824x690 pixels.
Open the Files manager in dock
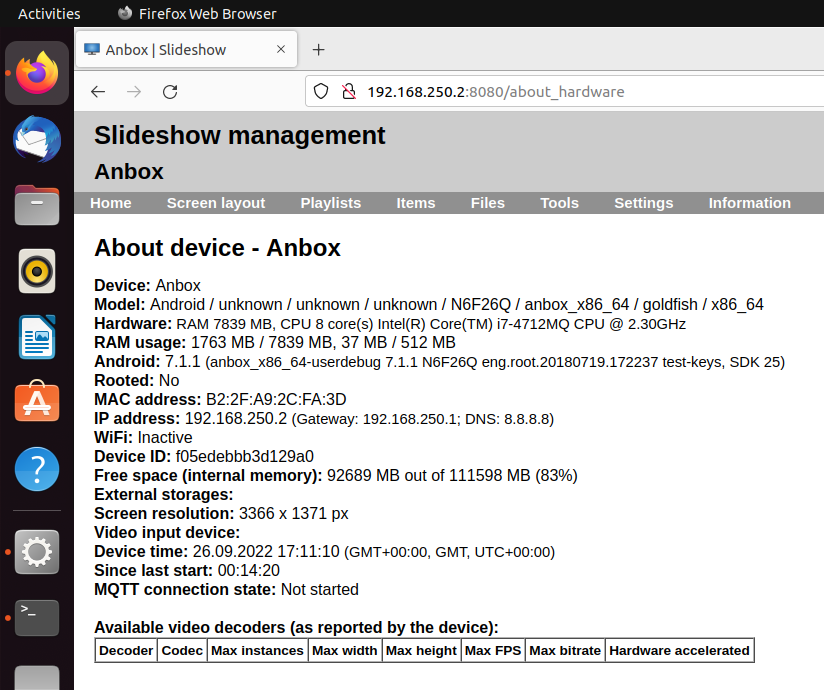coord(37,205)
